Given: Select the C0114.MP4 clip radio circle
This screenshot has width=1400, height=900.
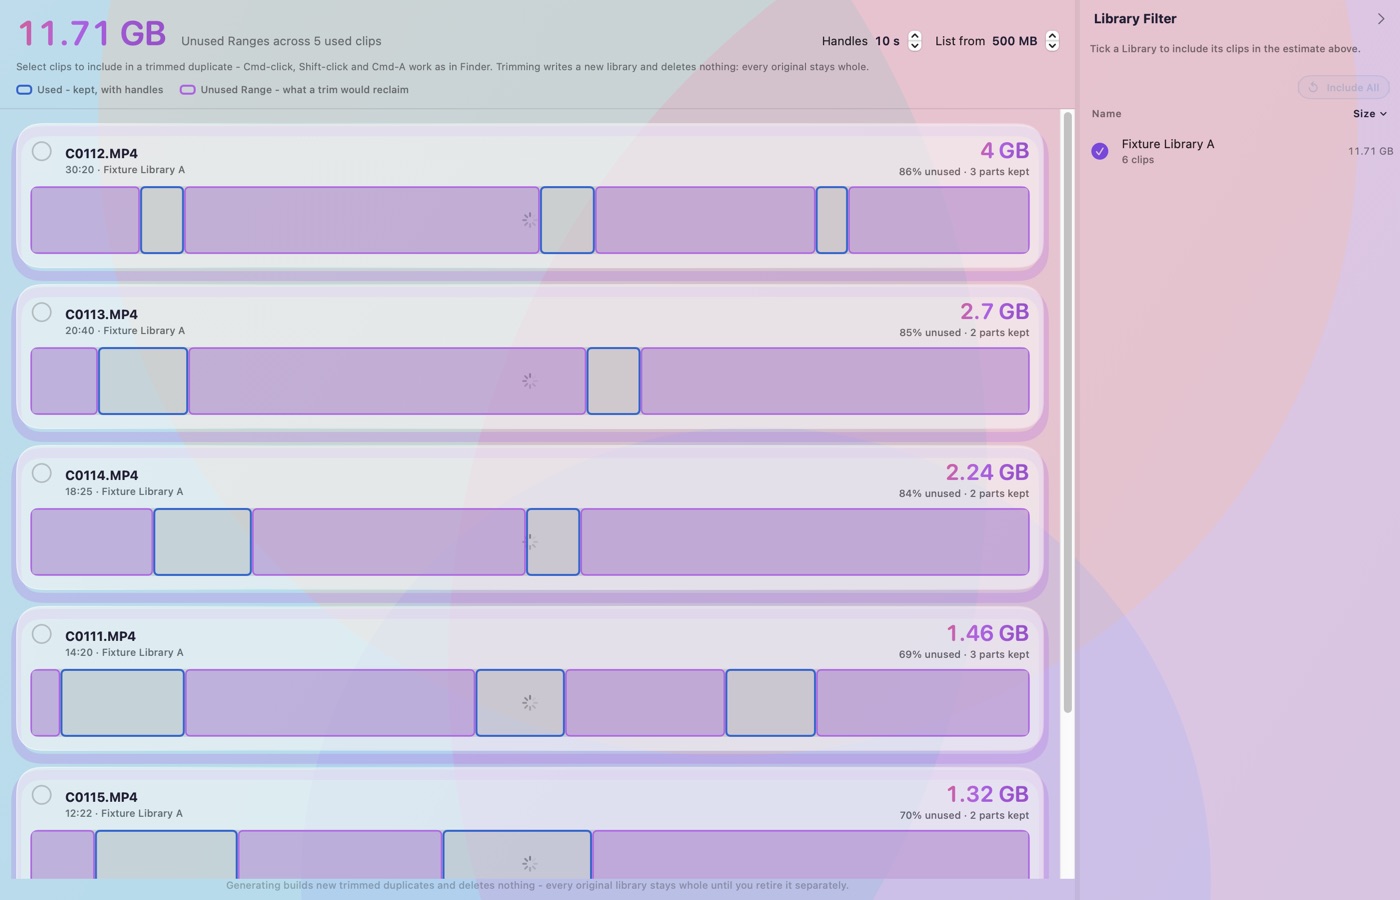Looking at the screenshot, I should 41,474.
